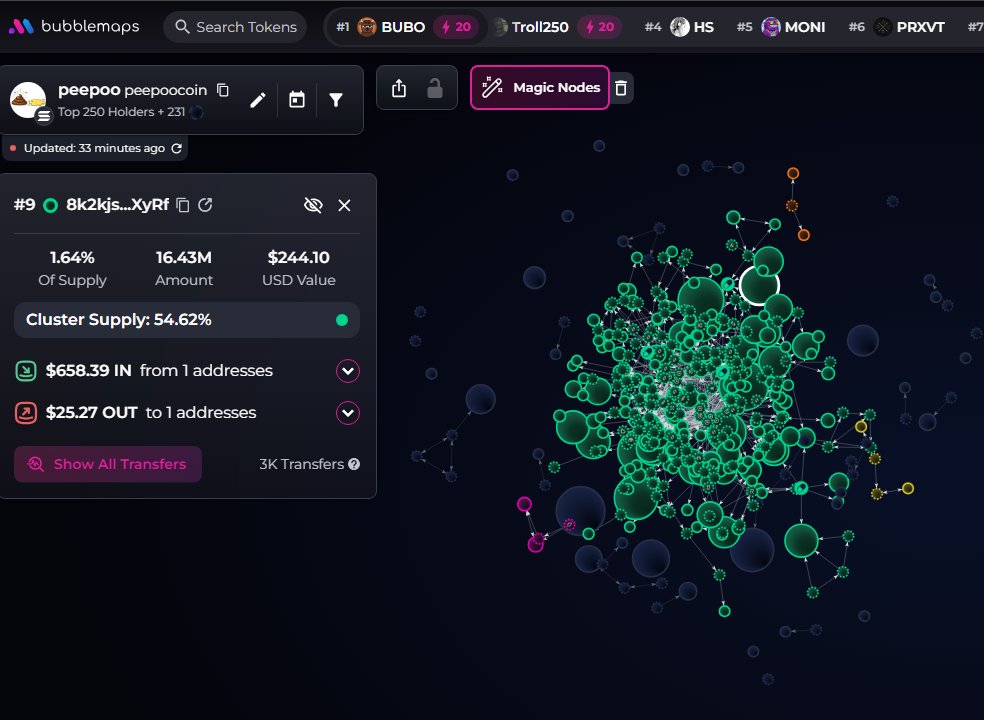The height and width of the screenshot is (720, 984).
Task: Refresh the Updated 33 minutes ago status
Action: [x=177, y=148]
